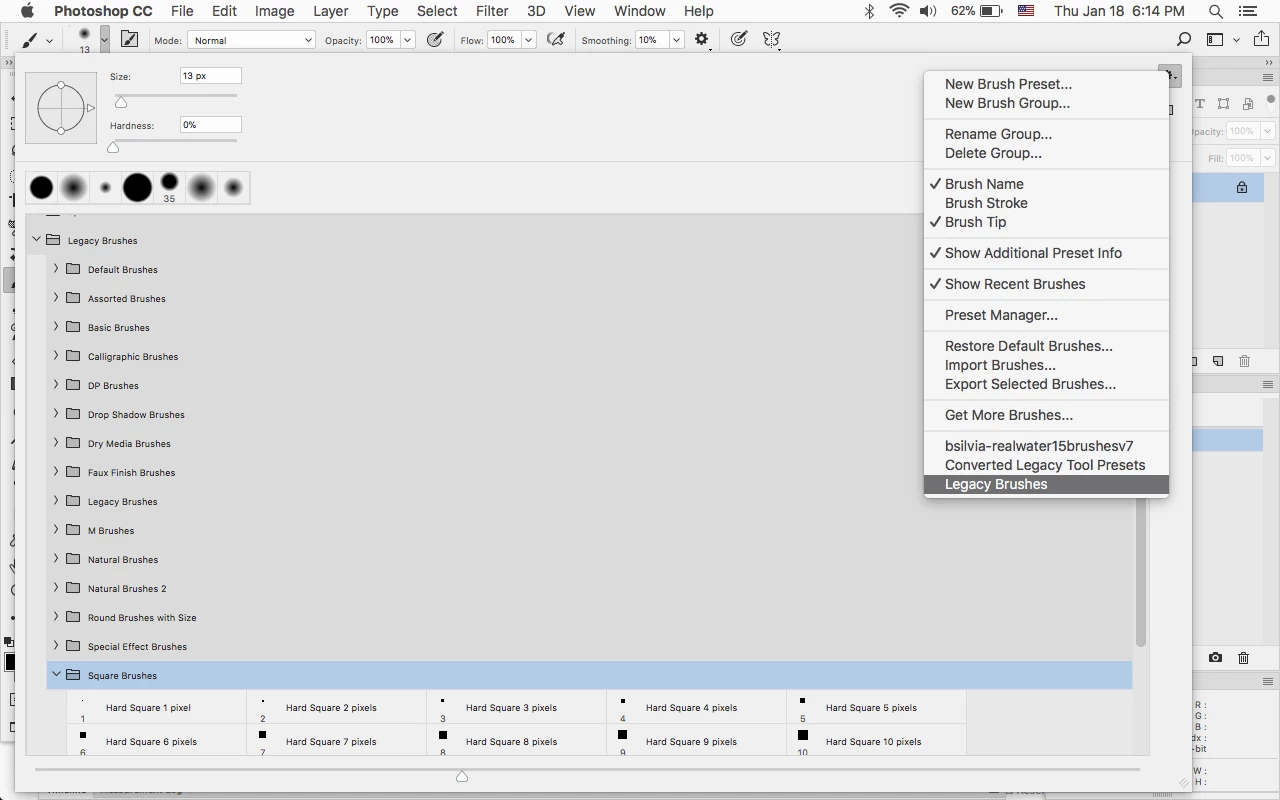Toggle the Brush Settings panel icon

coord(129,40)
